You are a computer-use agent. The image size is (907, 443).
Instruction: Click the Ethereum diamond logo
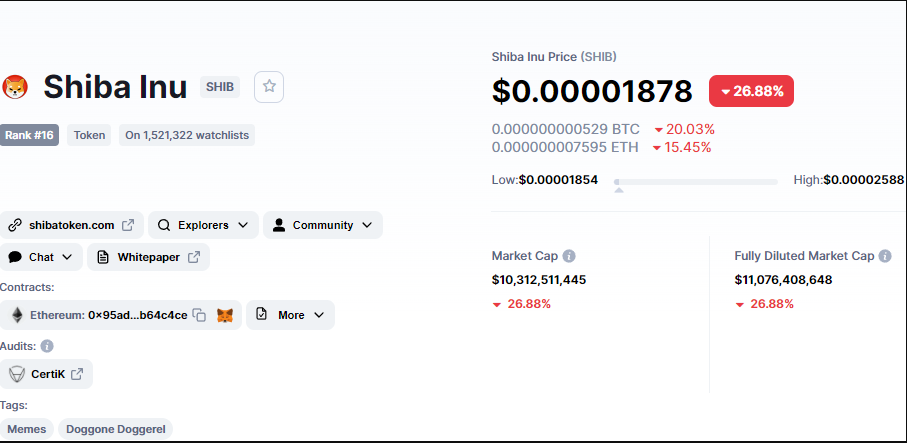coord(17,315)
